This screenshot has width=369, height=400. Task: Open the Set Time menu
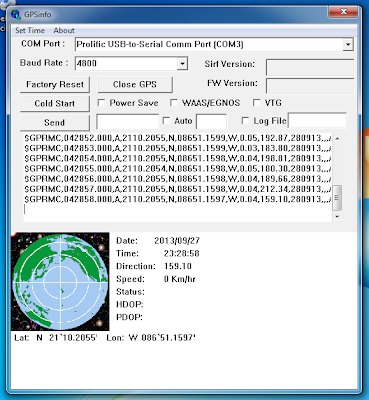[x=30, y=30]
